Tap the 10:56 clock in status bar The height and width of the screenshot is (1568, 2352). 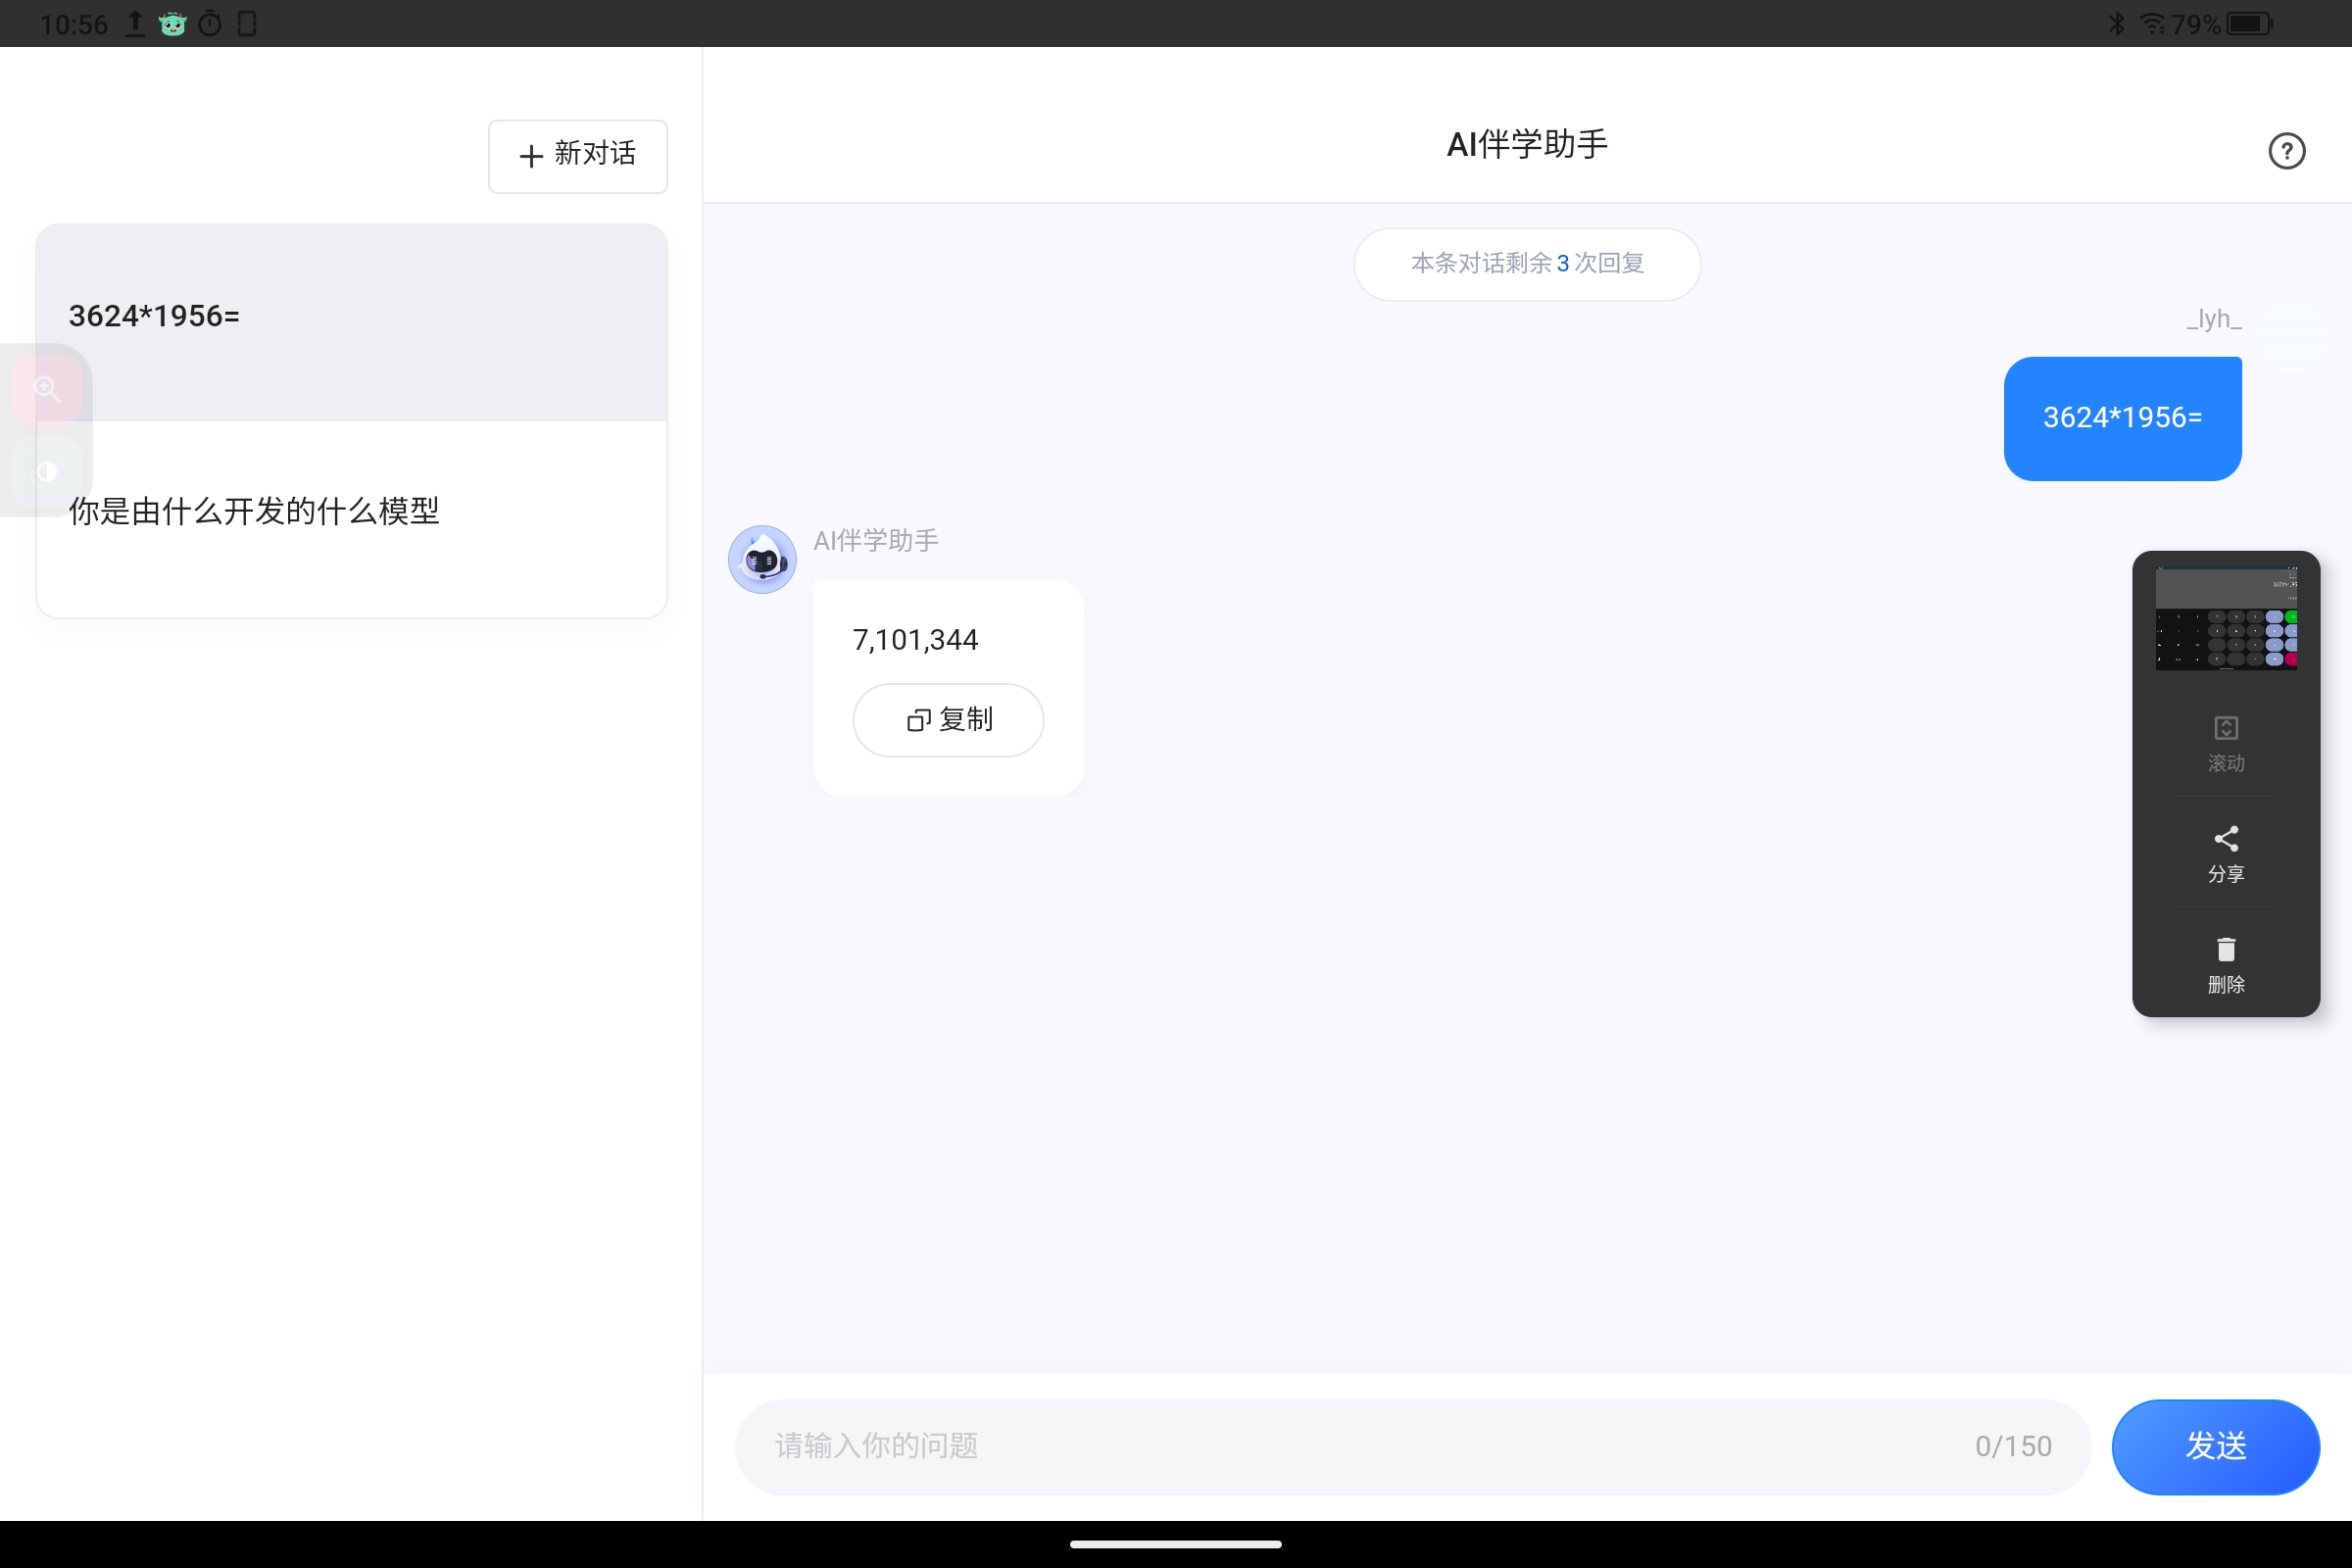pyautogui.click(x=74, y=24)
